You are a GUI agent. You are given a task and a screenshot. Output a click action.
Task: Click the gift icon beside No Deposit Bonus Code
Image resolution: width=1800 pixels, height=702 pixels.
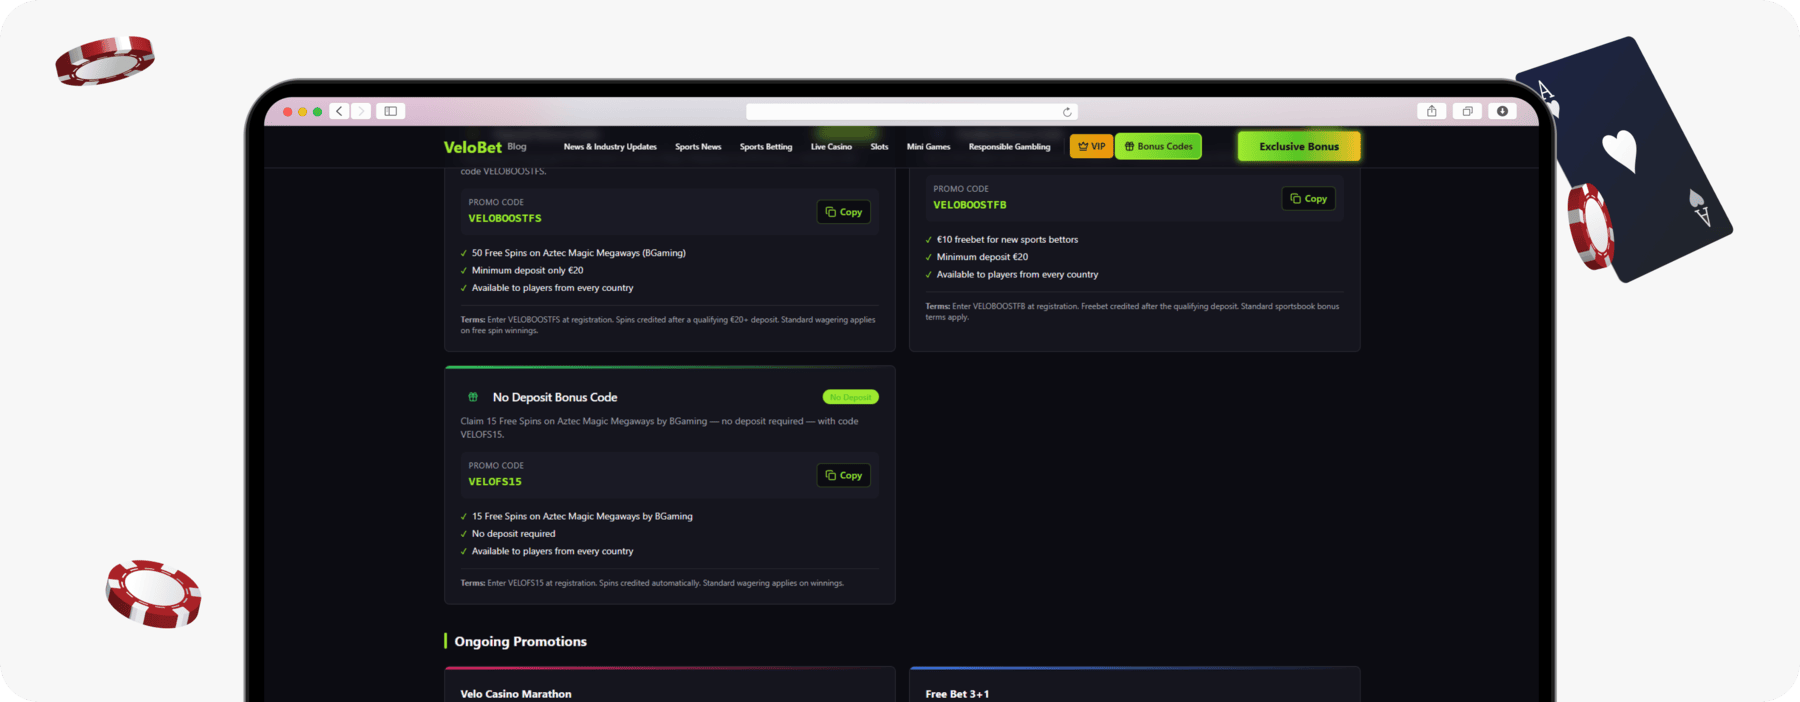[x=473, y=397]
